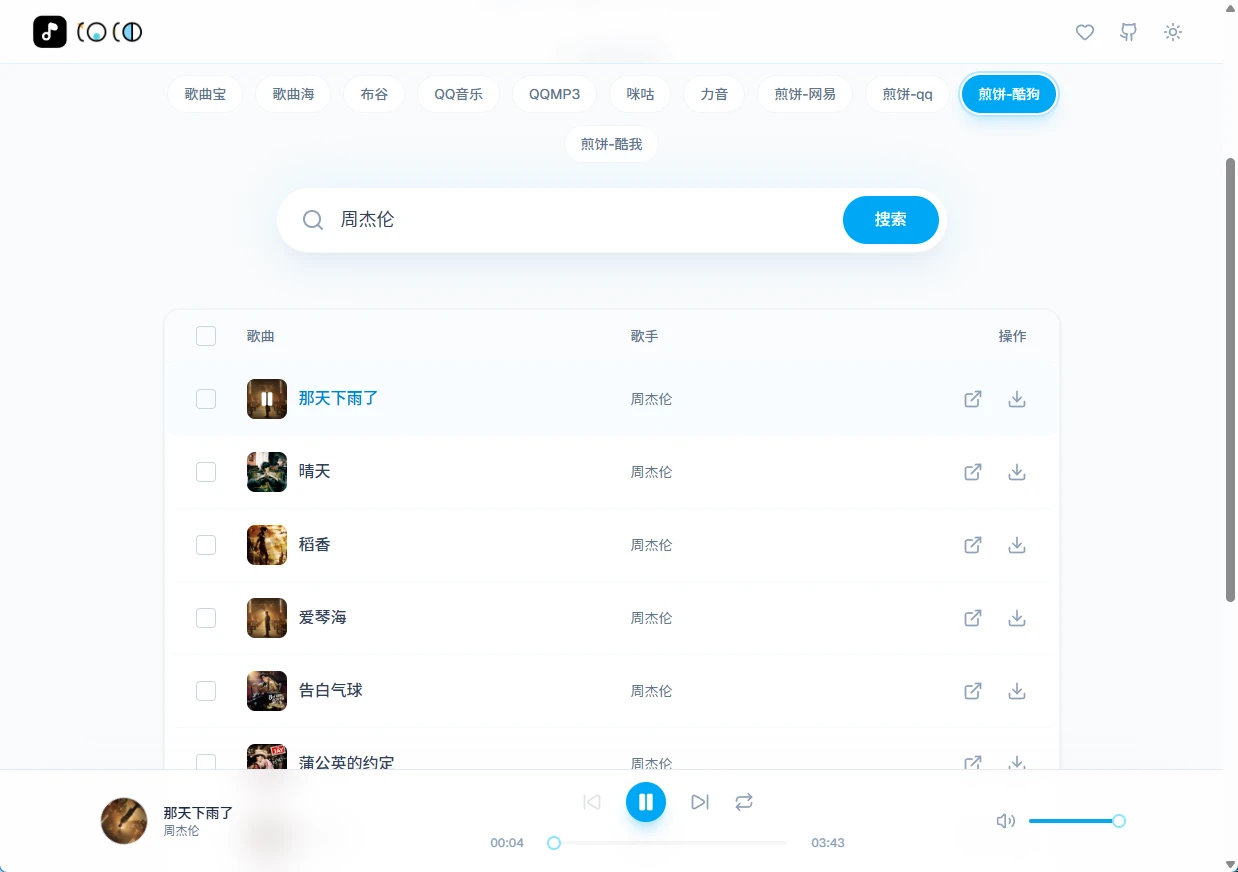Check the box for 告白气球
Viewport: 1238px width, 872px height.
point(206,691)
